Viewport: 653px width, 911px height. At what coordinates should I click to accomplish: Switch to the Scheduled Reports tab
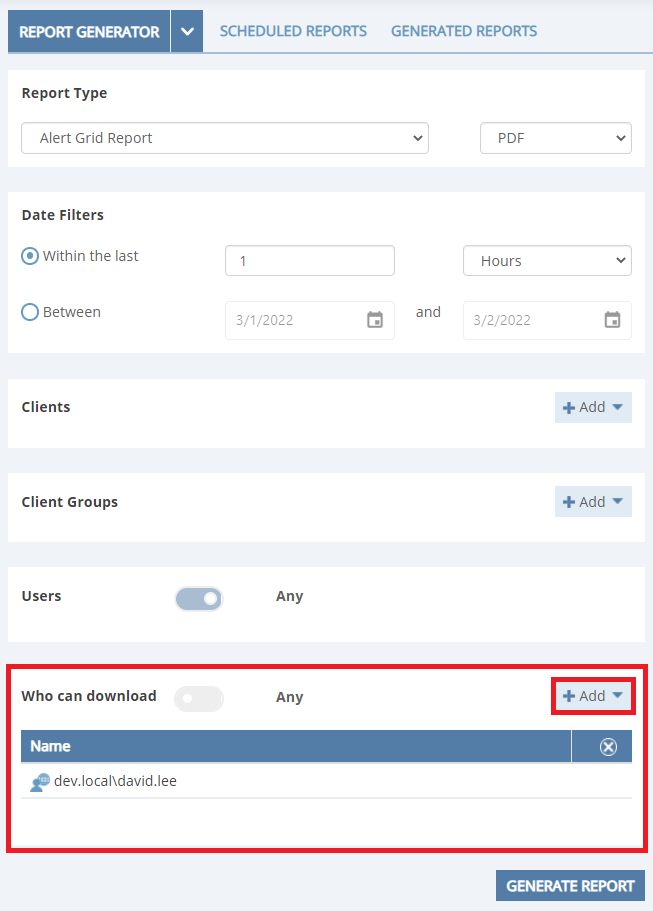click(x=293, y=31)
